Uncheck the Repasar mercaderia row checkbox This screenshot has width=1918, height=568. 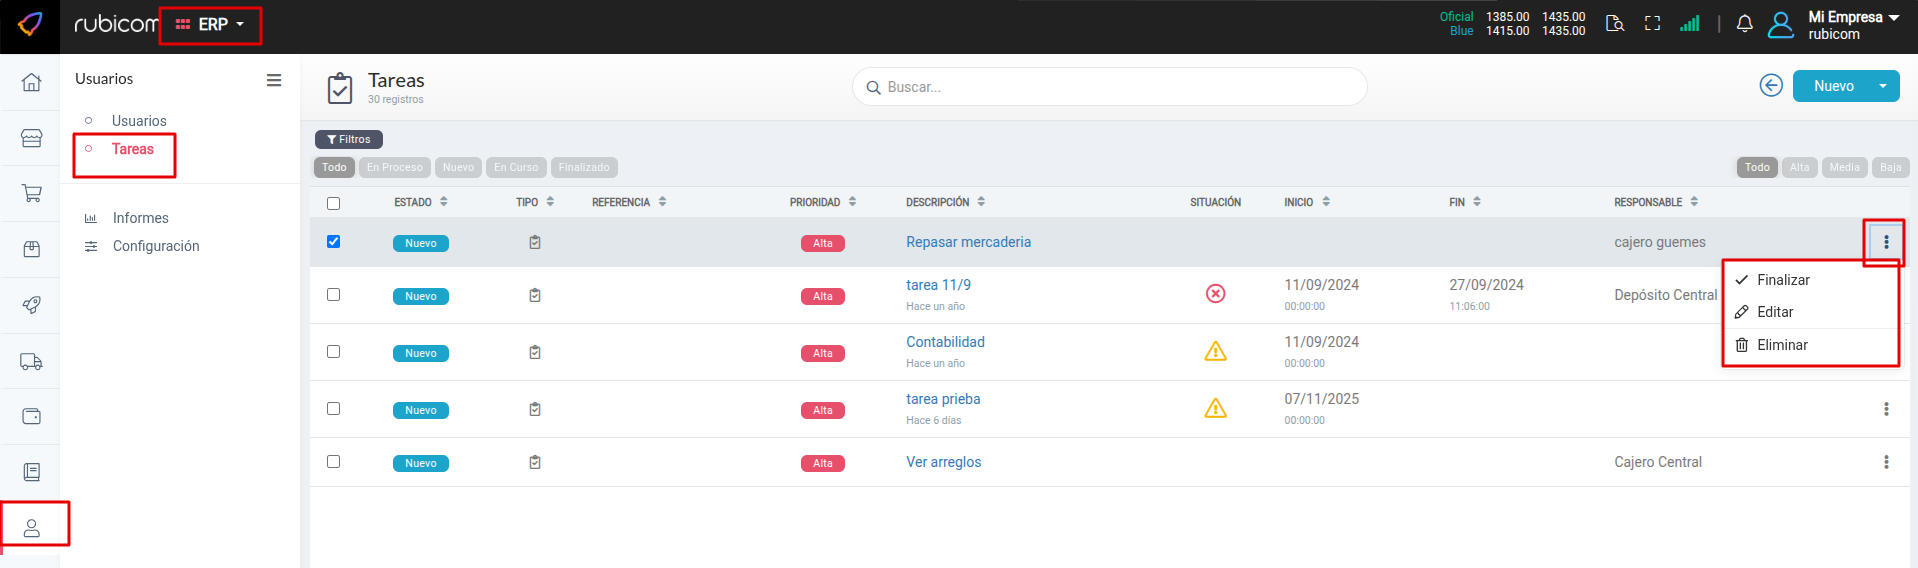(x=333, y=242)
